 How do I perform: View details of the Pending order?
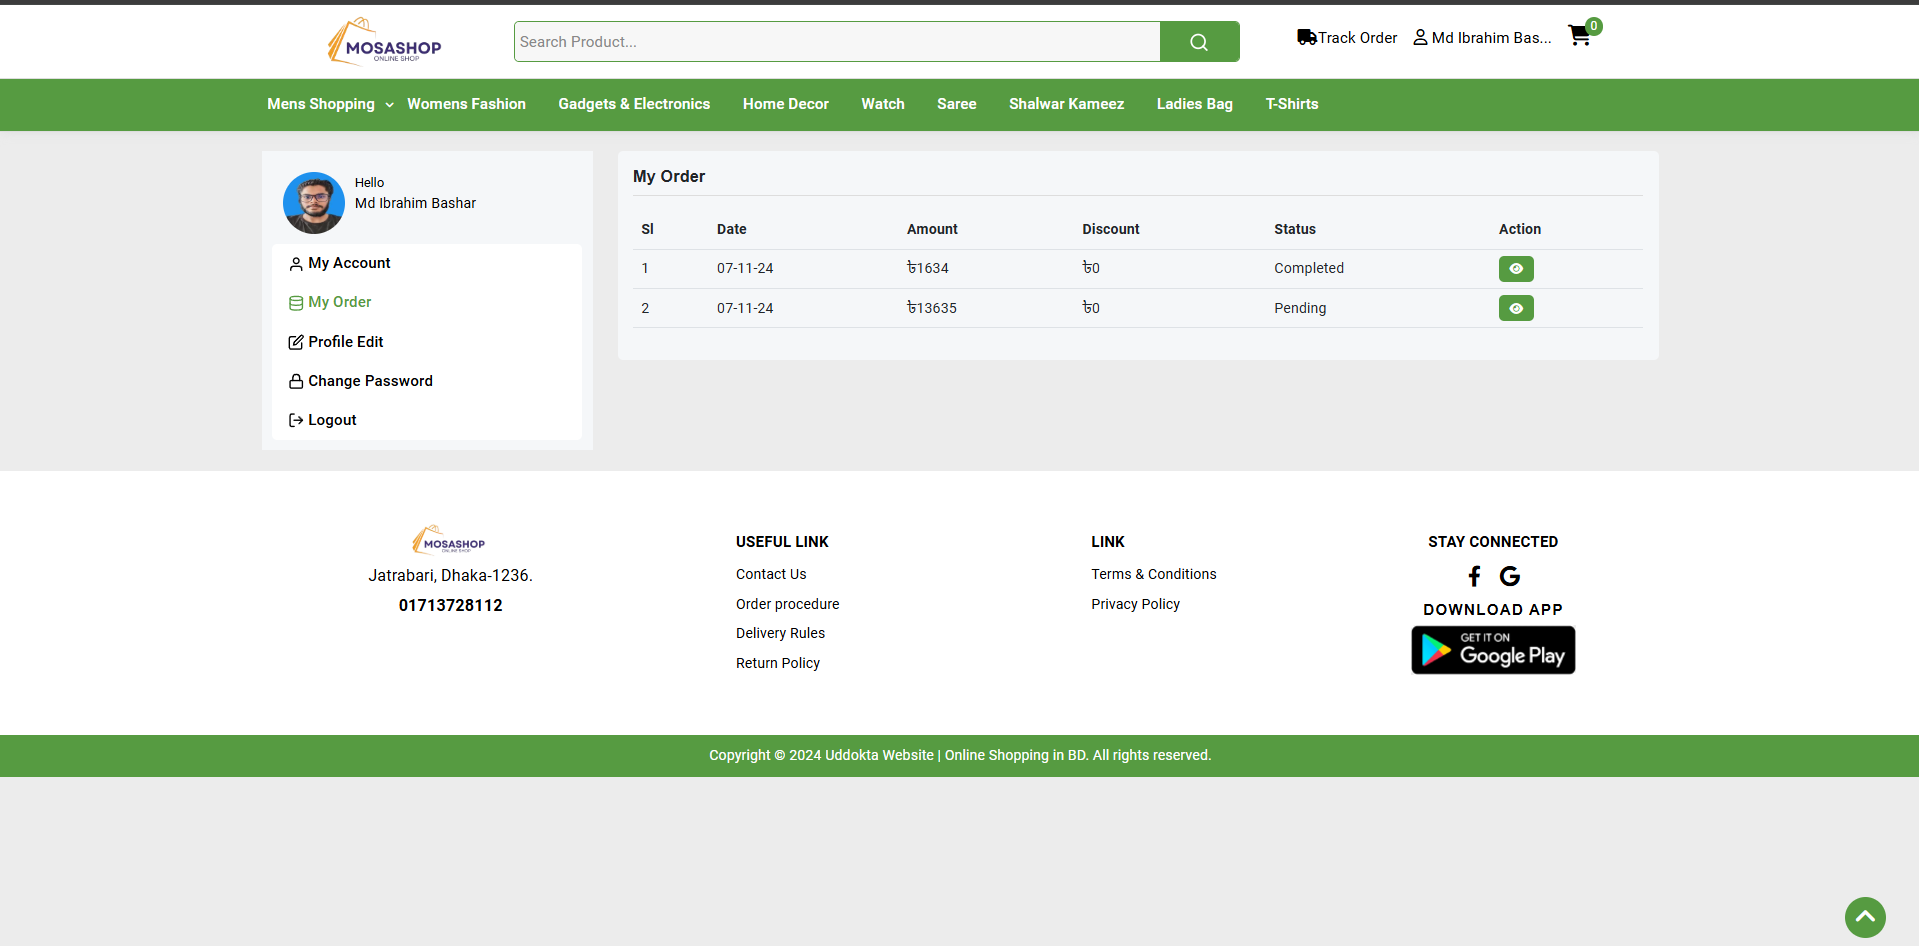[x=1516, y=308]
